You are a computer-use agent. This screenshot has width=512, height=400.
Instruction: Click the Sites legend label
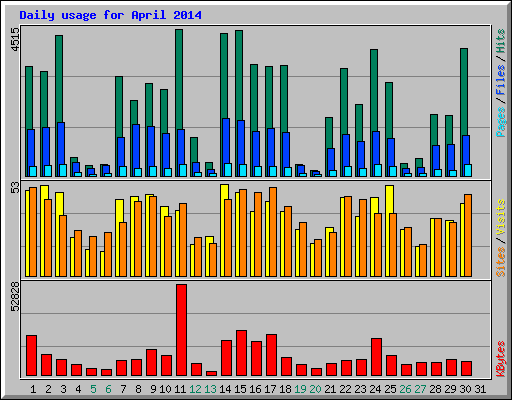(501, 262)
